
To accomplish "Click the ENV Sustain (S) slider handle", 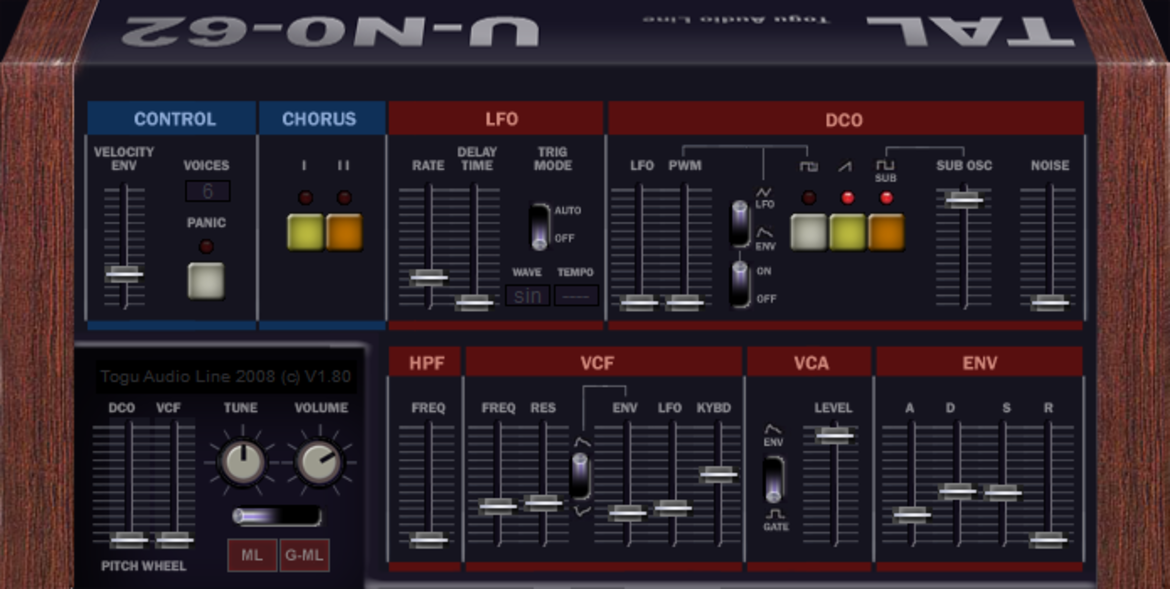I will 1002,492.
